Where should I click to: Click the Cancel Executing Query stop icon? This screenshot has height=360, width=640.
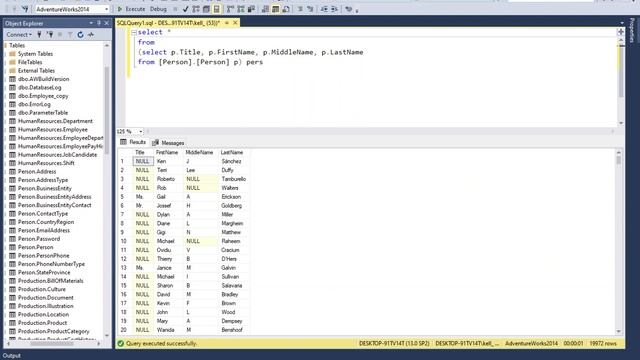point(176,9)
